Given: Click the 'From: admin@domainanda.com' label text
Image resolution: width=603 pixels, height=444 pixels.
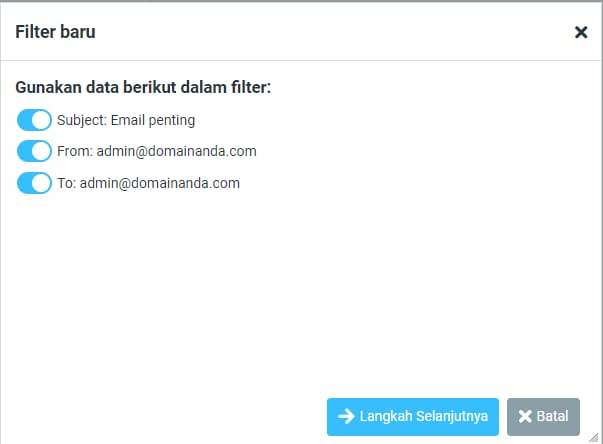Looking at the screenshot, I should pos(157,152).
